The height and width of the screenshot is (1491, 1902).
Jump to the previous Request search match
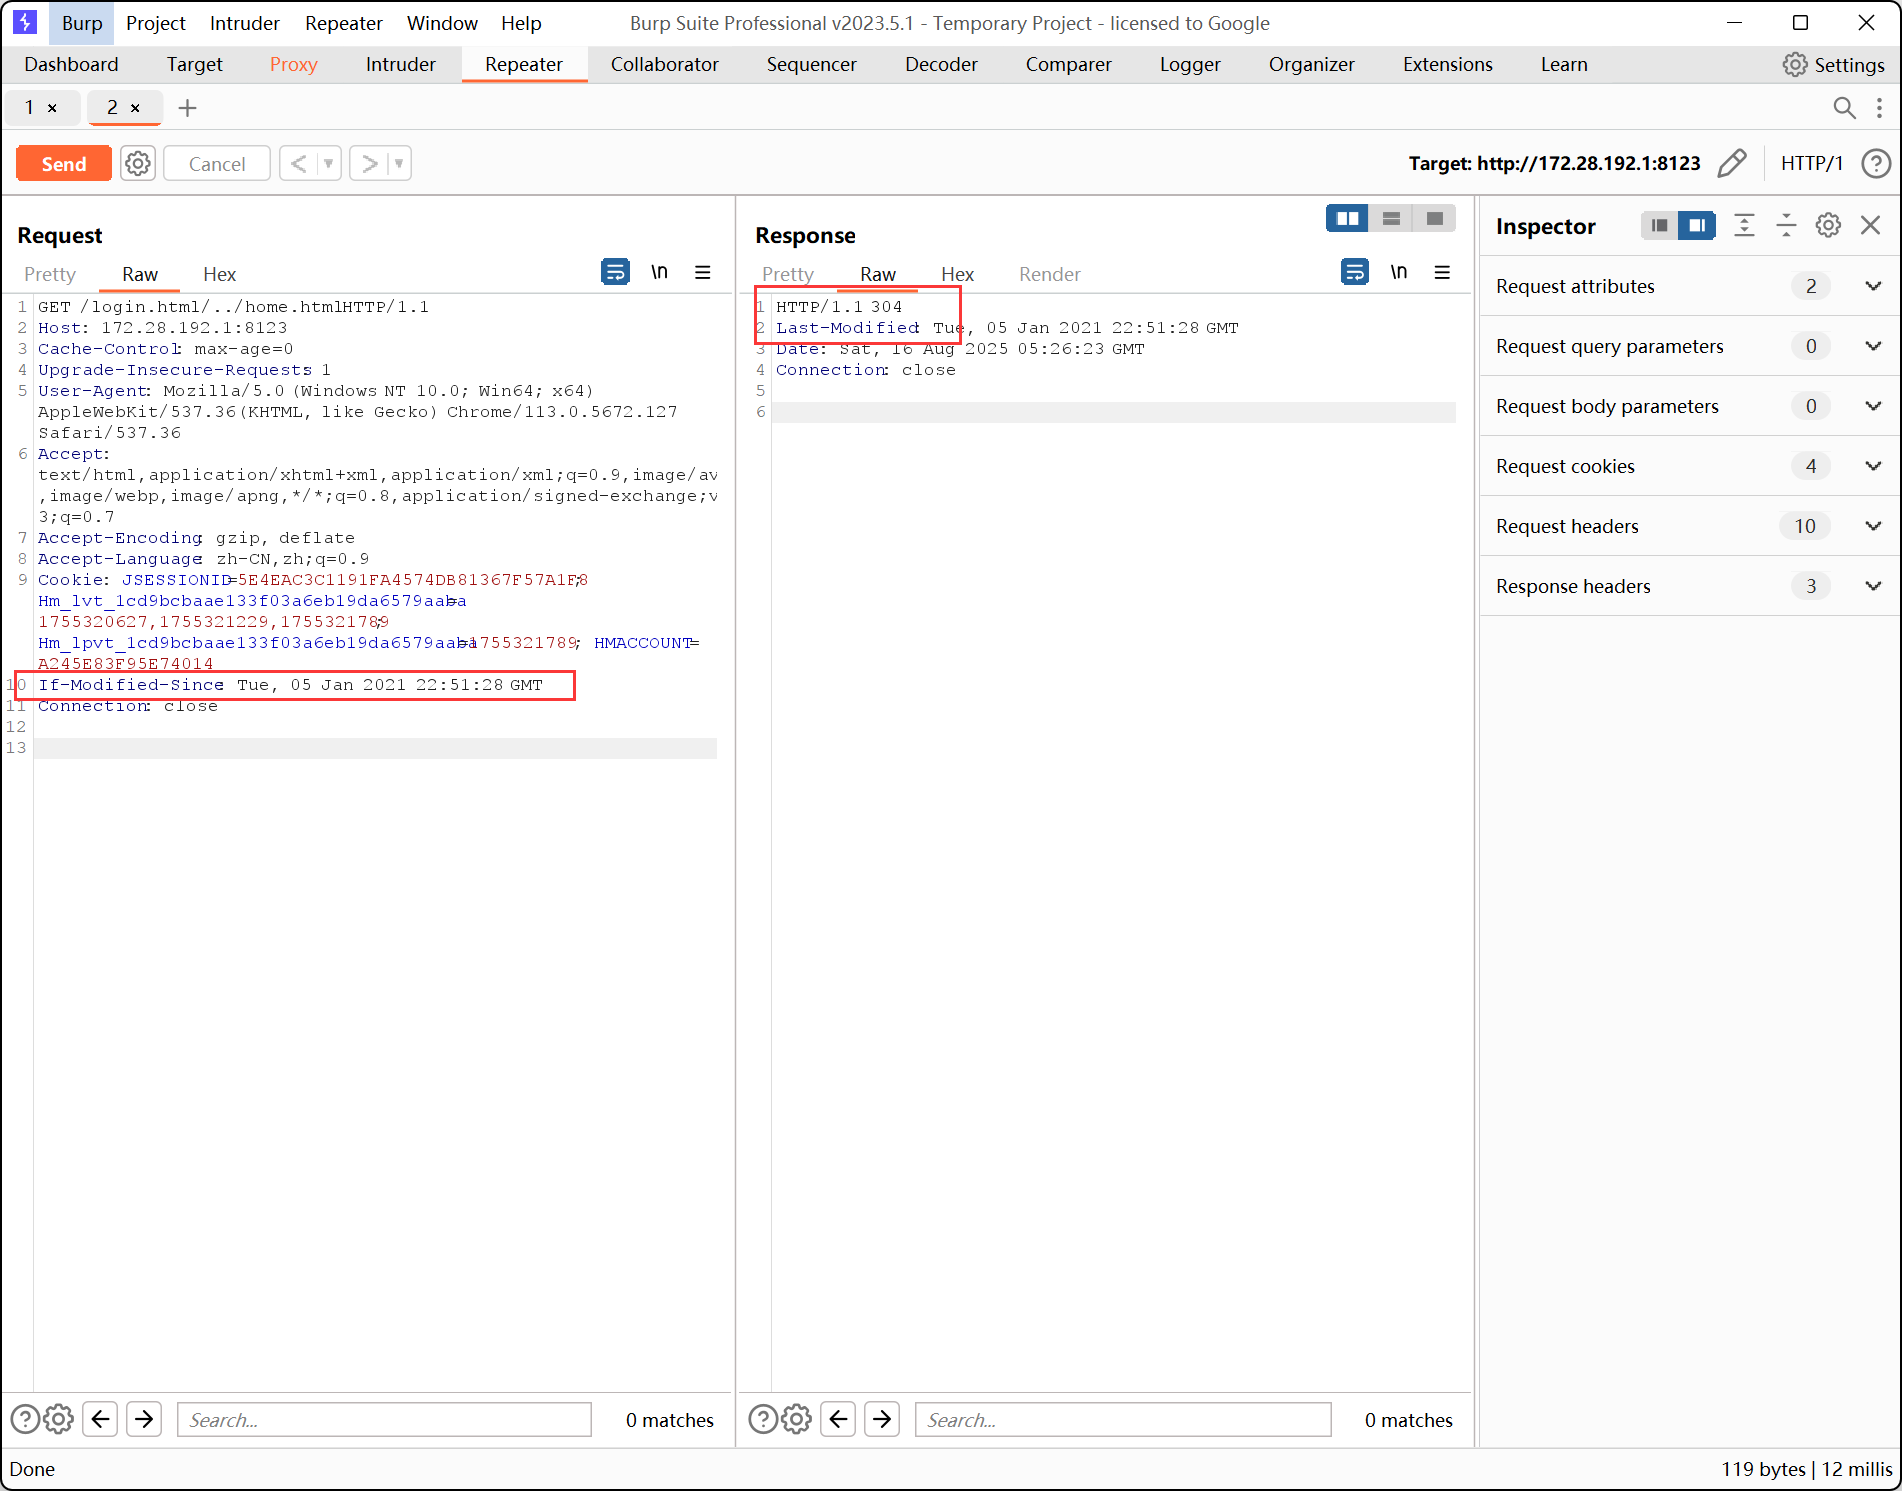coord(100,1419)
